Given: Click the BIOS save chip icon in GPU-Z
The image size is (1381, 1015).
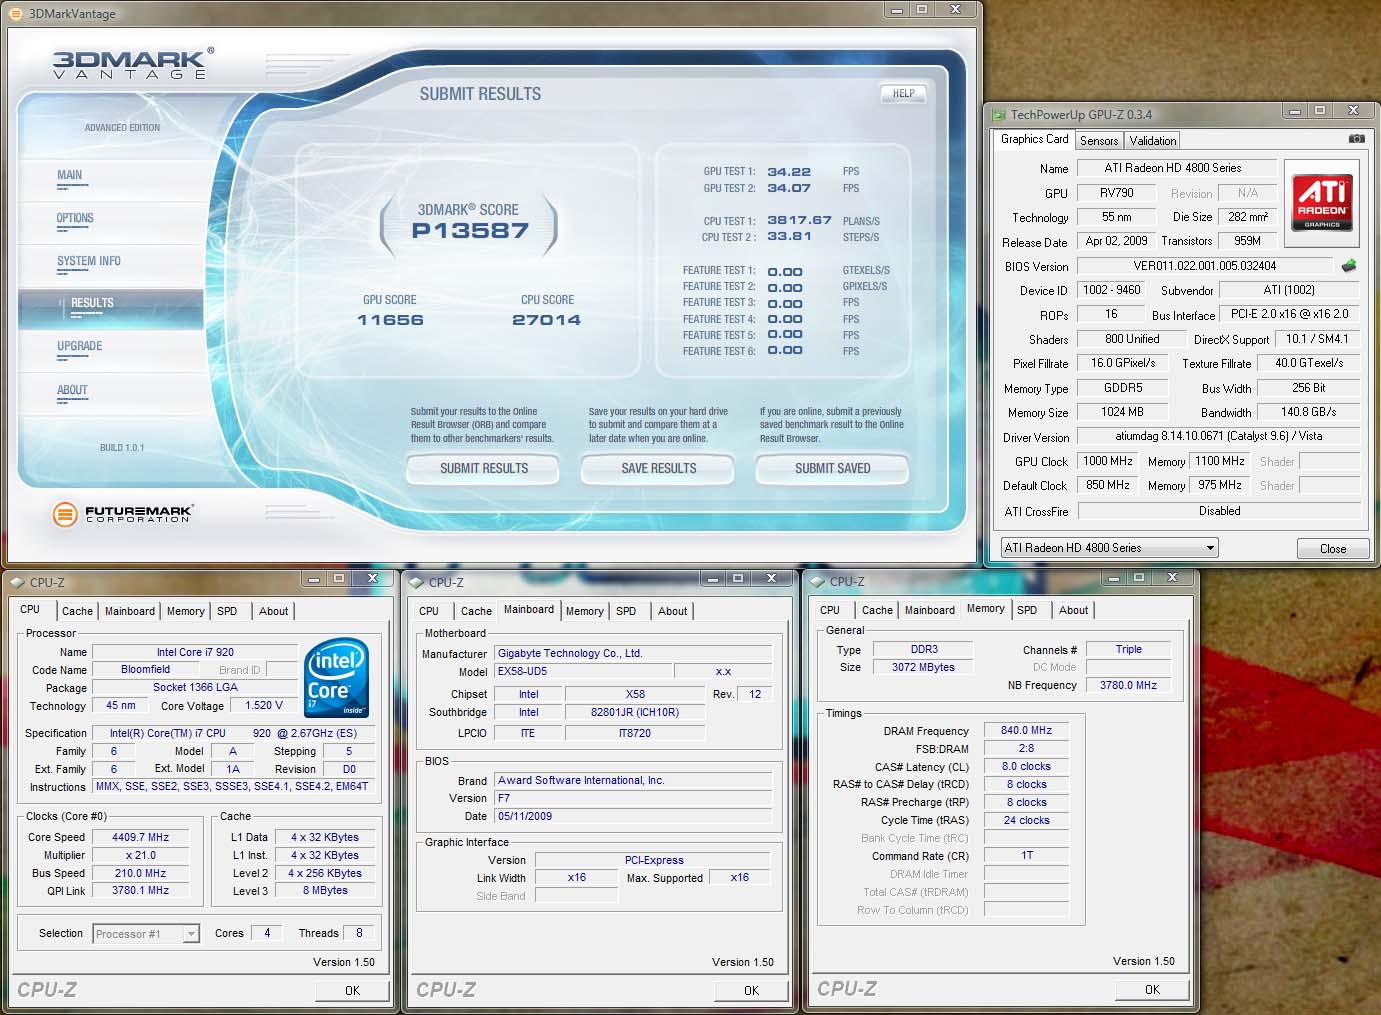Looking at the screenshot, I should (1349, 266).
